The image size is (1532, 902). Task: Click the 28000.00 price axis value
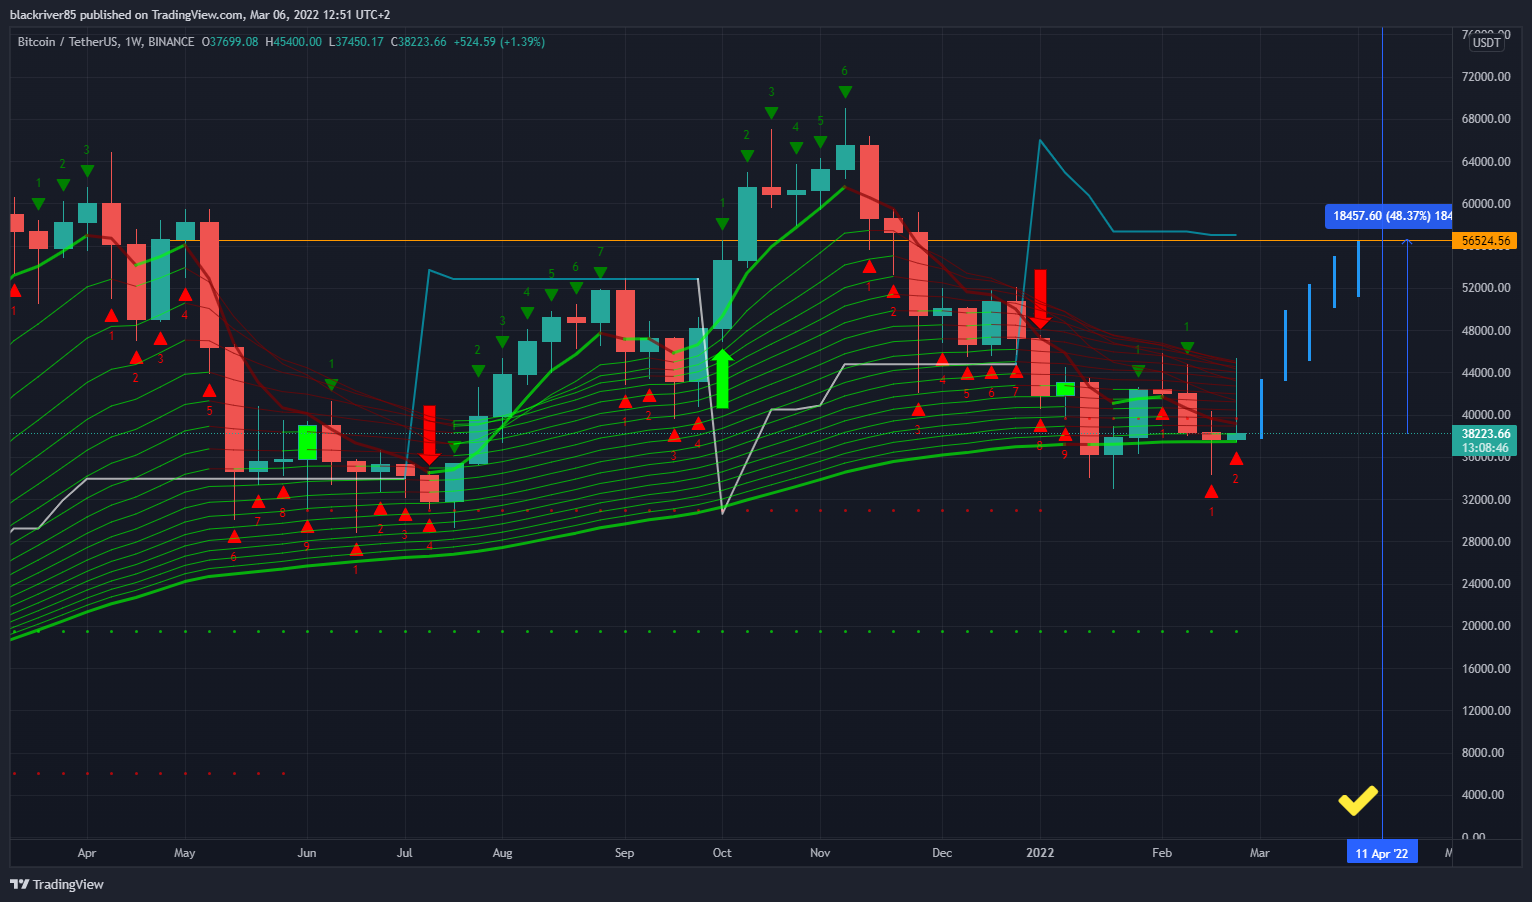1486,542
